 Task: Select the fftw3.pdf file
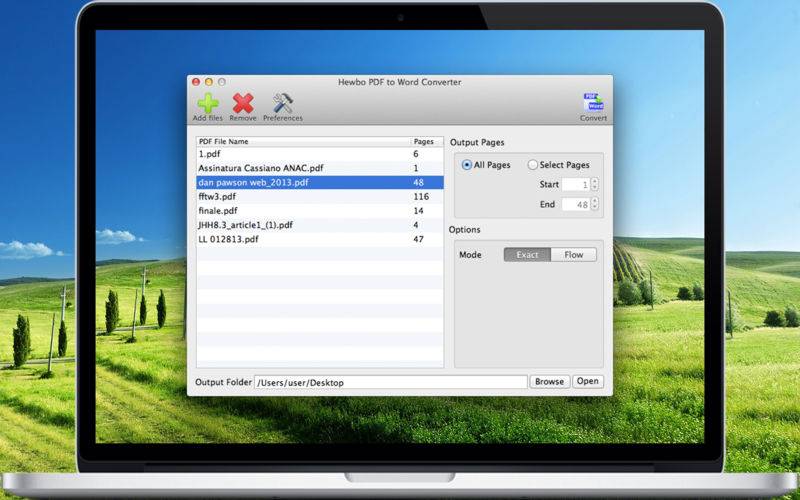coord(320,197)
